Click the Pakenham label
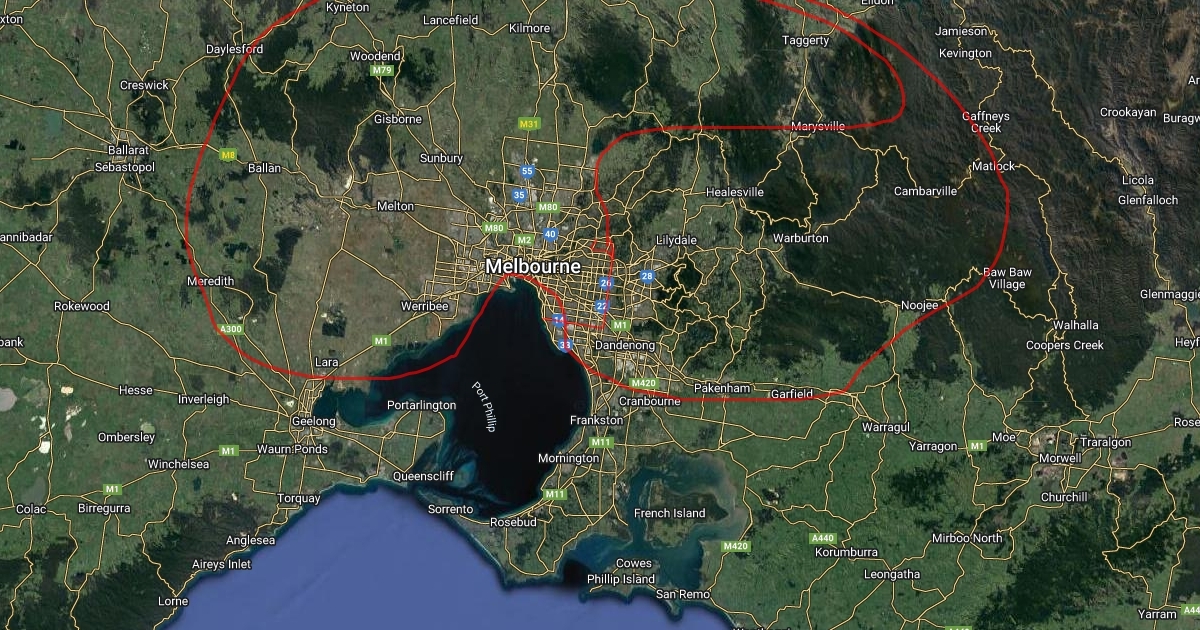This screenshot has height=630, width=1200. [721, 387]
